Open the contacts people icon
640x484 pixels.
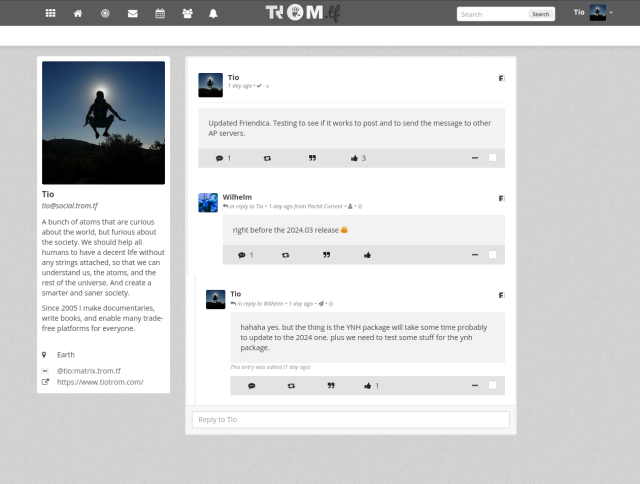pos(187,13)
